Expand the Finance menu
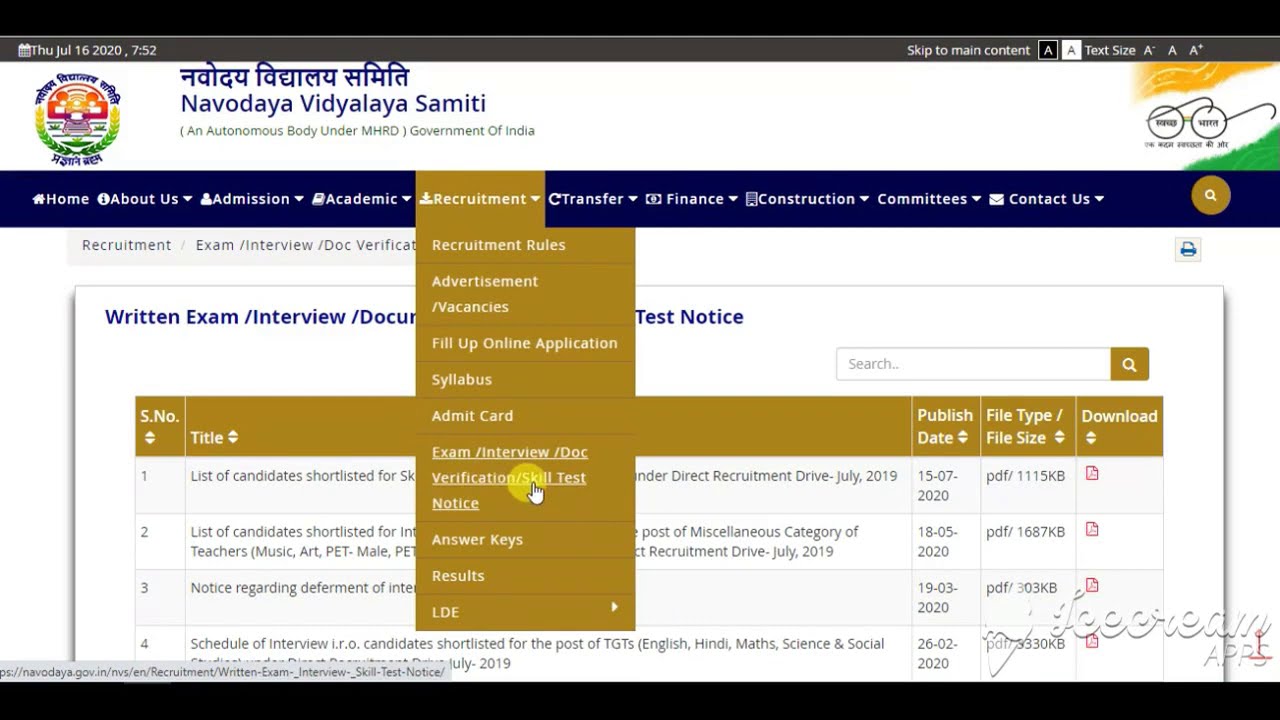Screen dimensions: 1280x720 point(692,199)
